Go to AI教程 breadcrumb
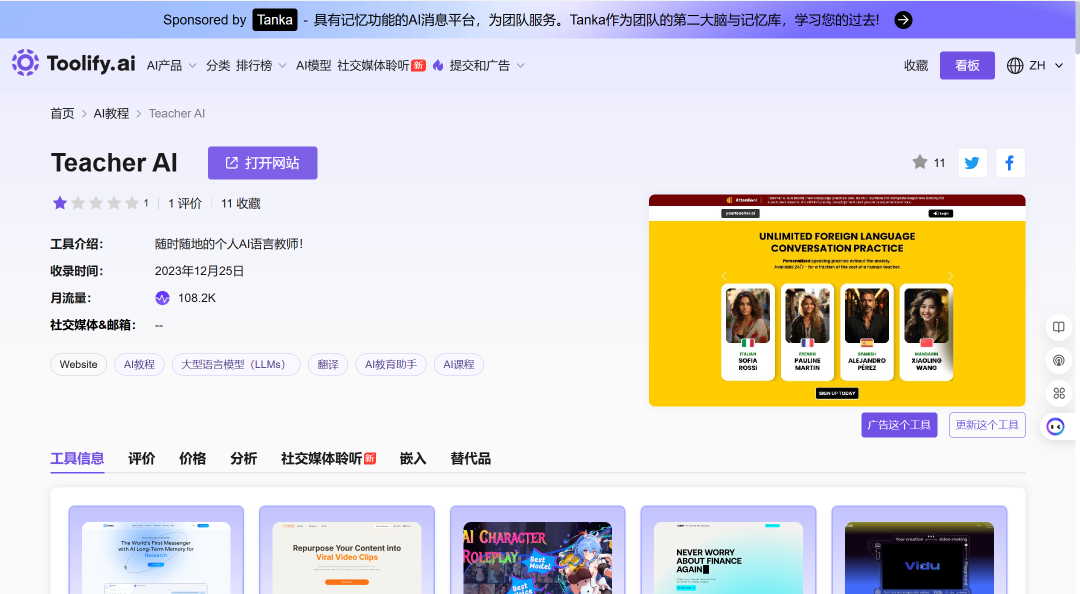1080x594 pixels. (x=112, y=114)
